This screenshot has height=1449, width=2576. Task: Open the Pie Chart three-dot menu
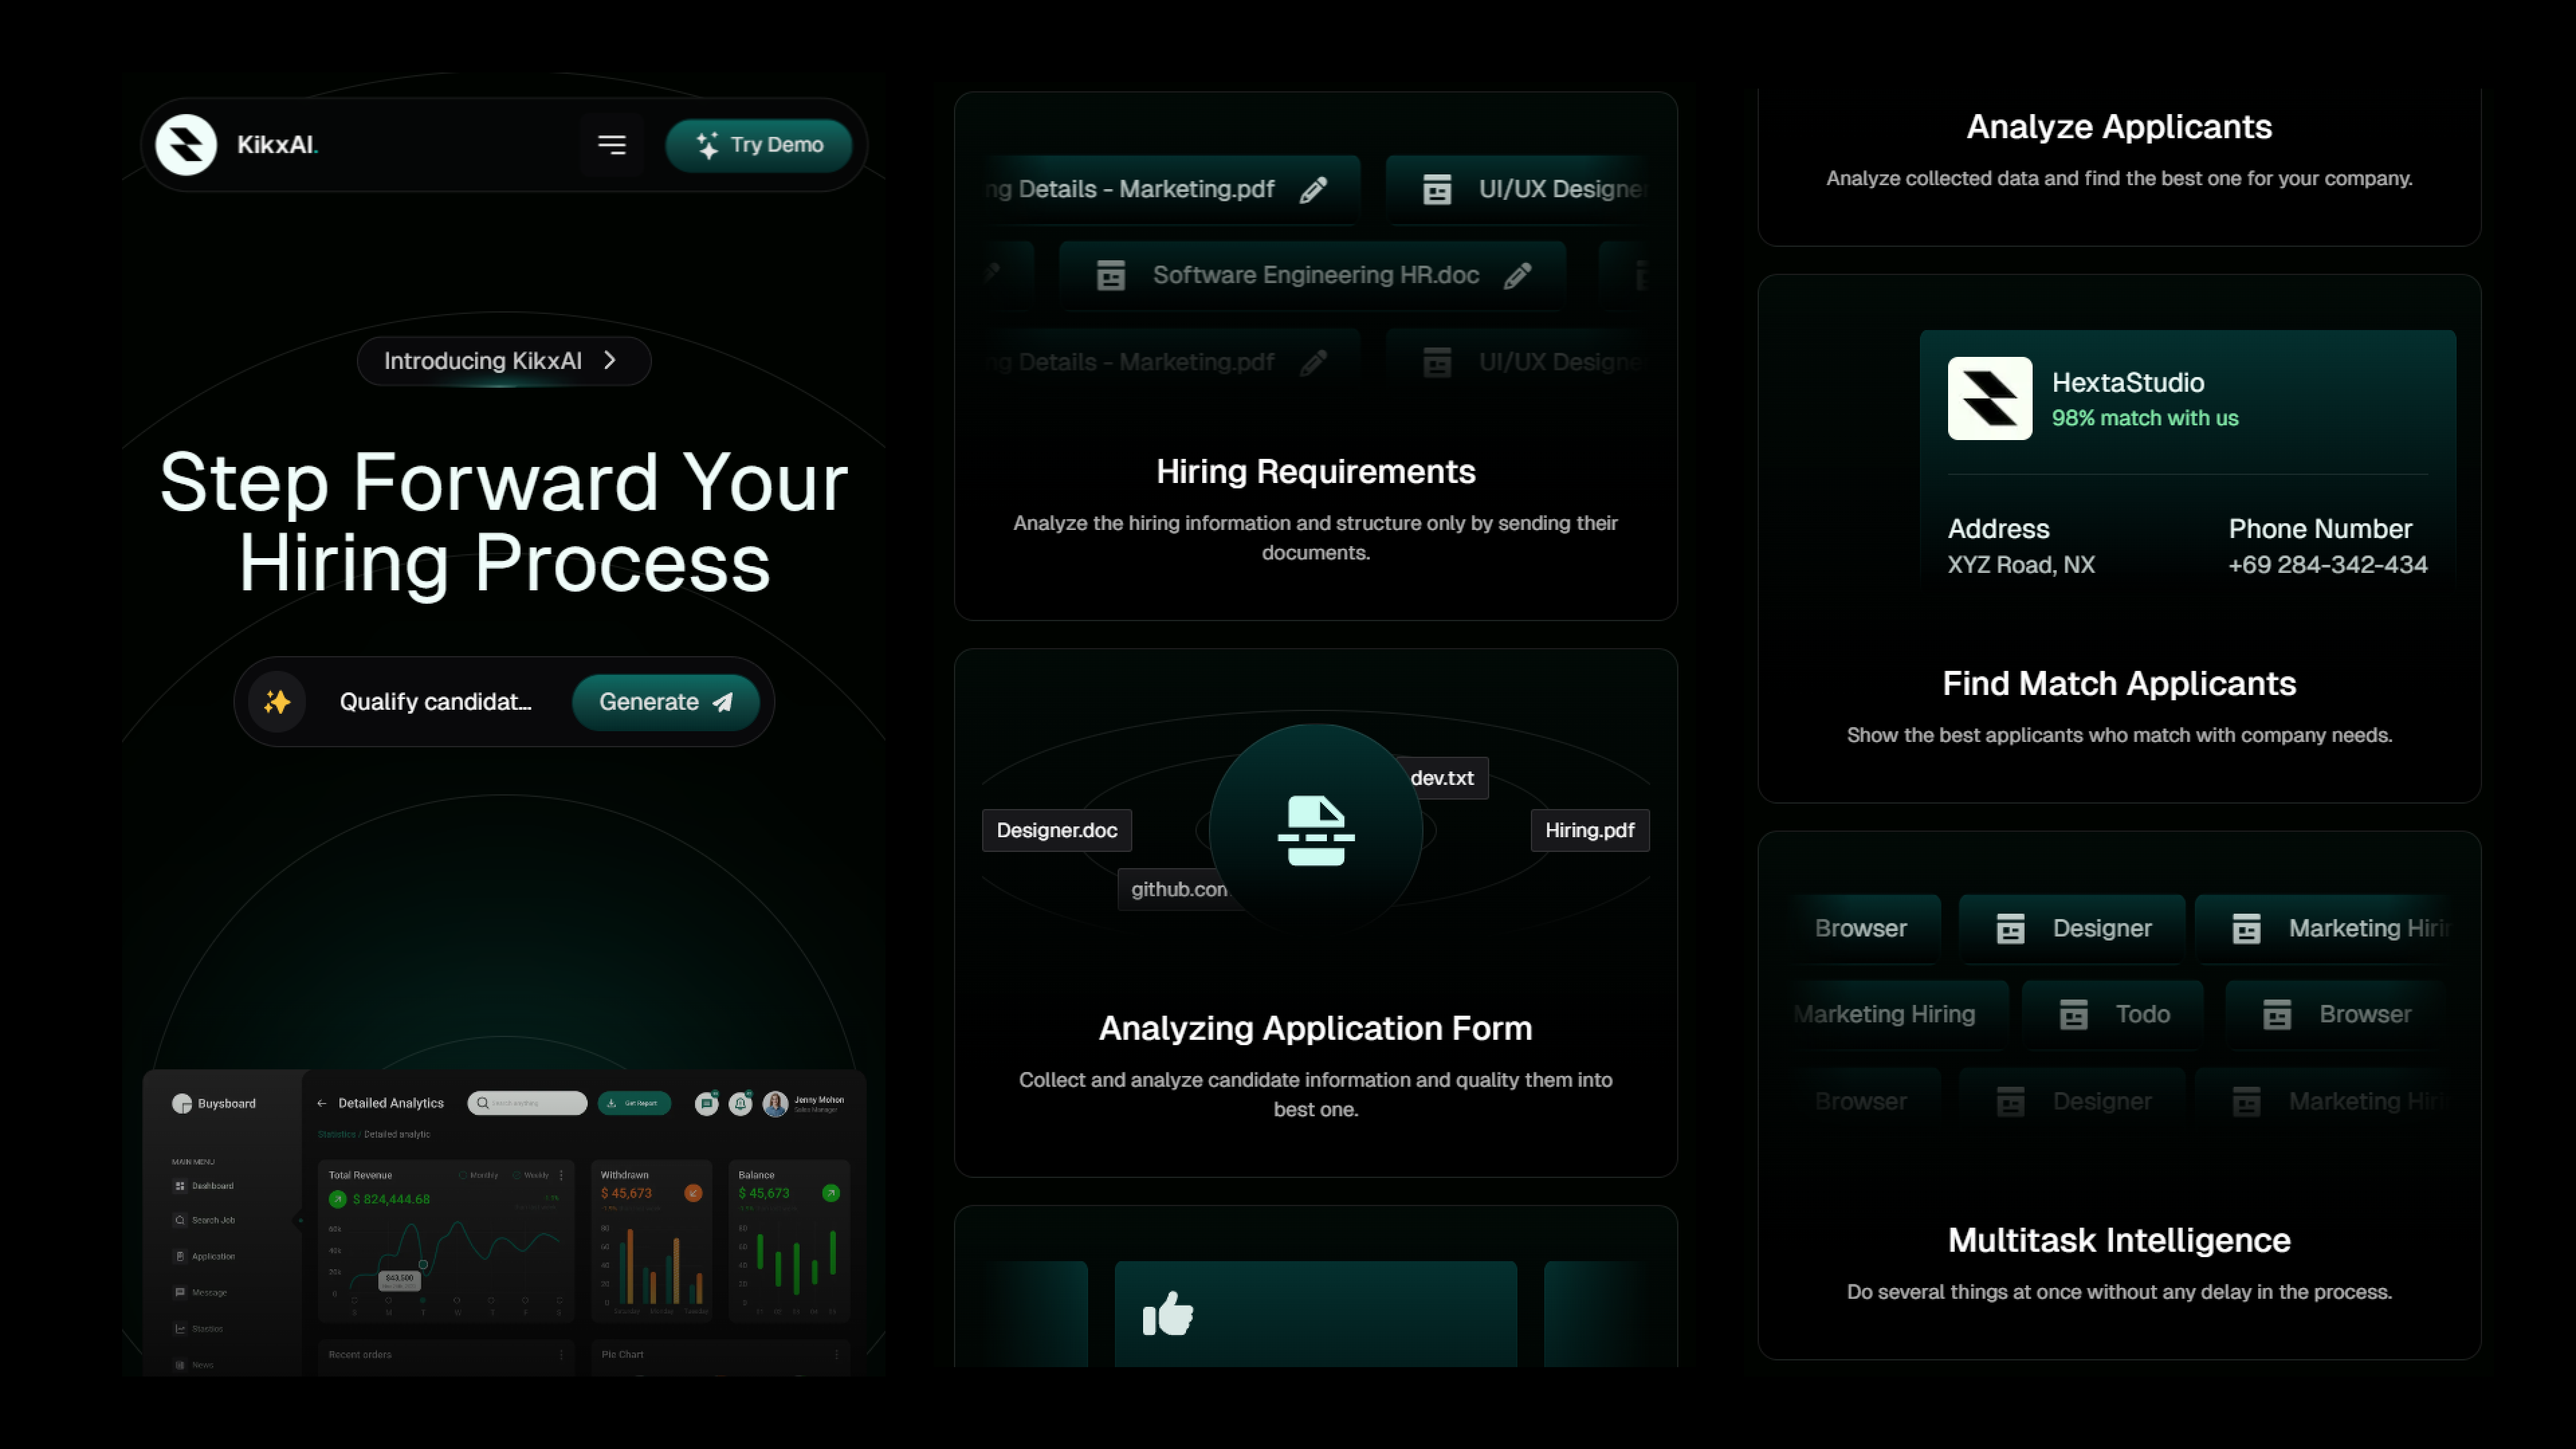coord(837,1355)
